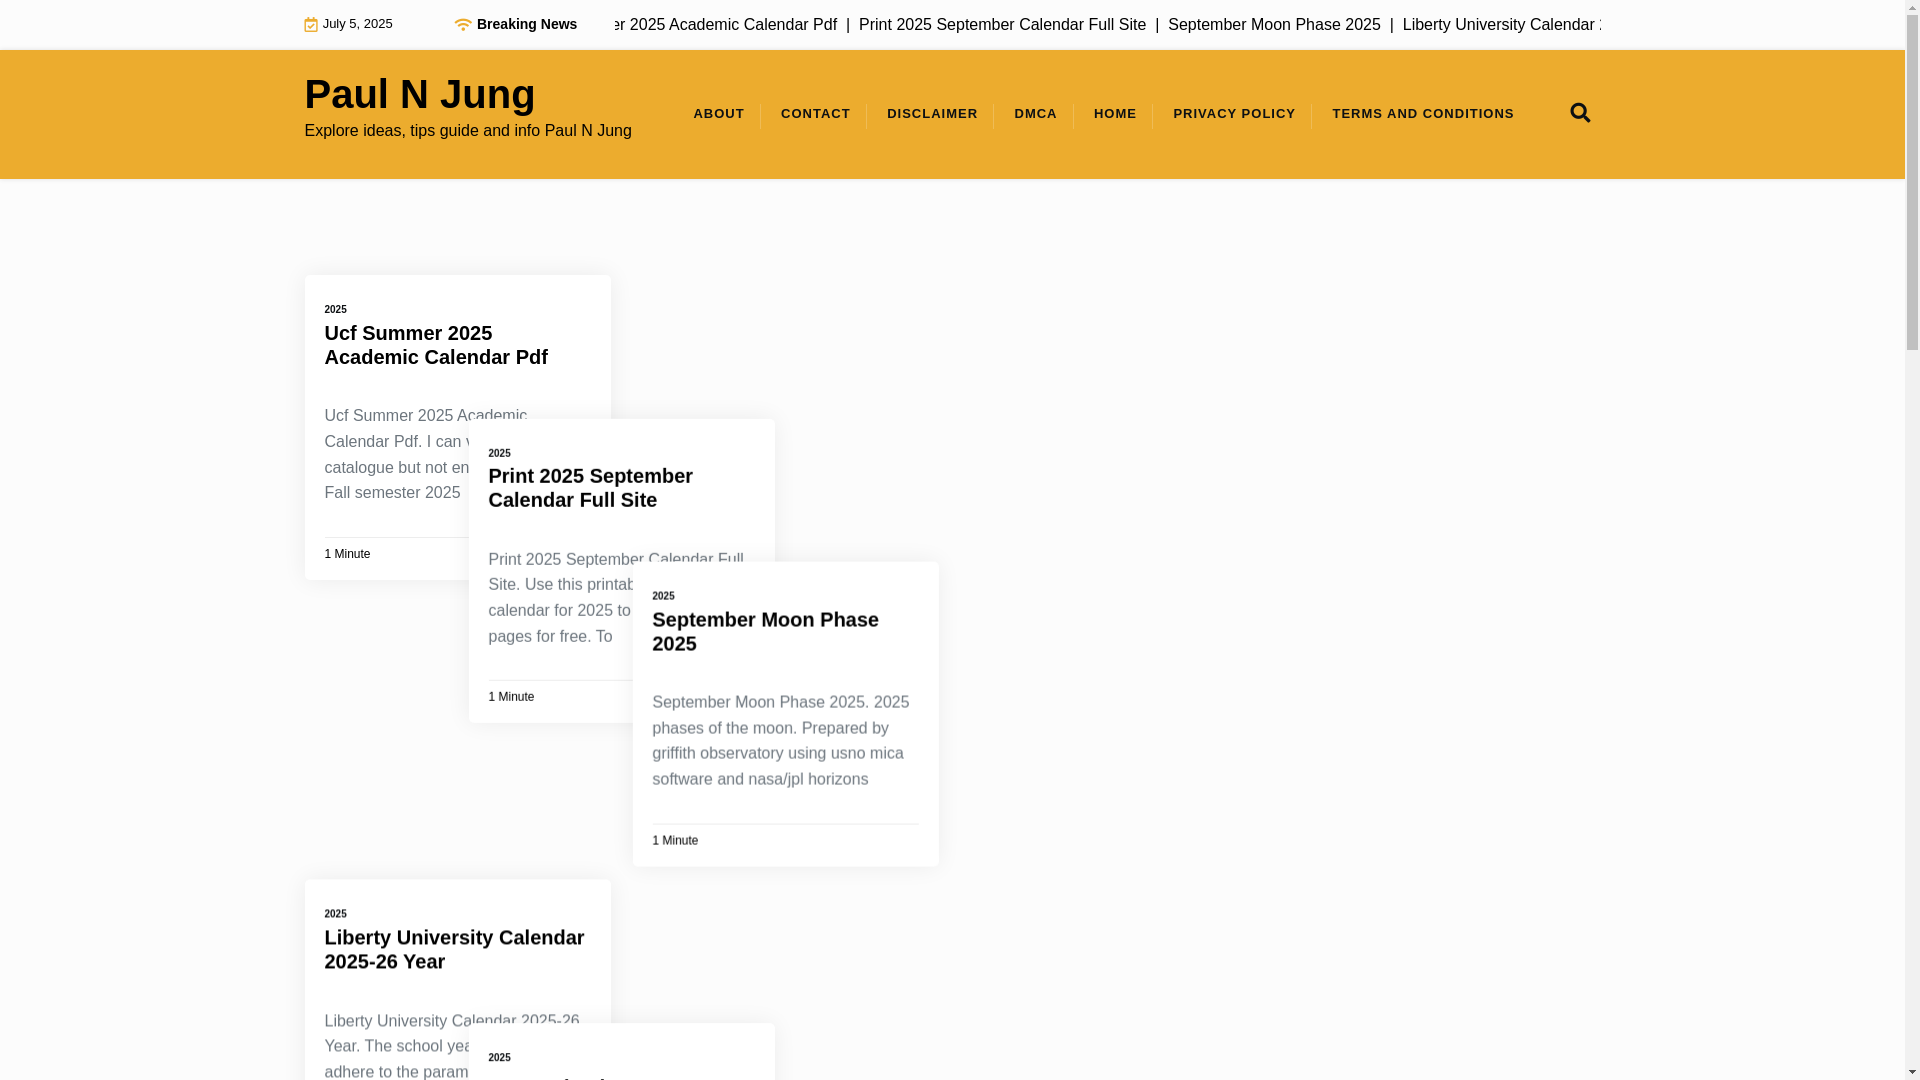Open the PRIVACY POLICY page
The image size is (1920, 1080).
pyautogui.click(x=1234, y=114)
